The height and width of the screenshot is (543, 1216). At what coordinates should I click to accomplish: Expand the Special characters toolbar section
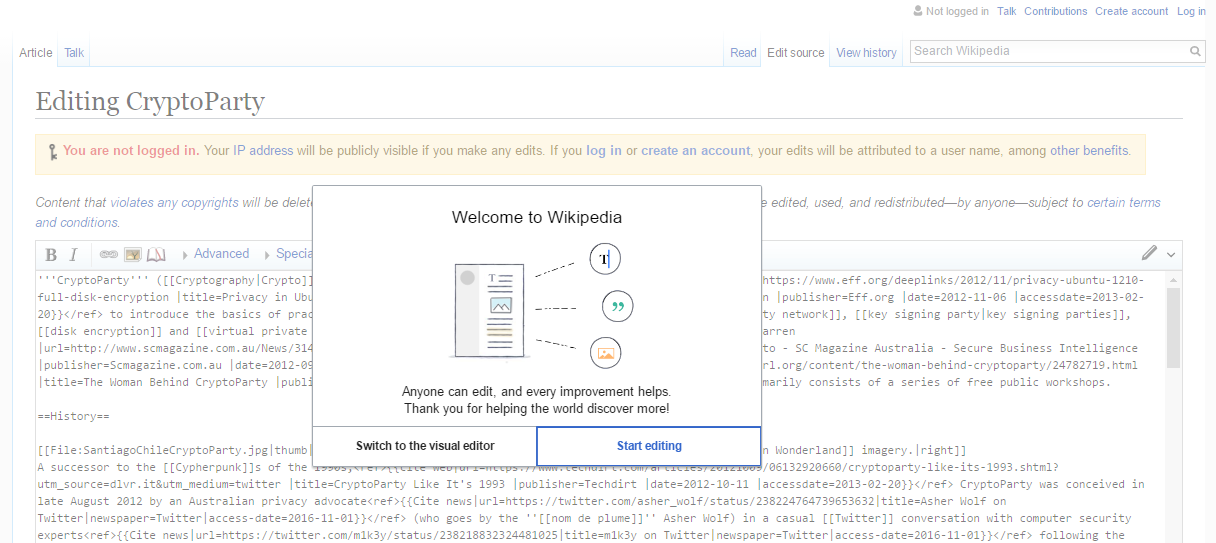point(288,254)
